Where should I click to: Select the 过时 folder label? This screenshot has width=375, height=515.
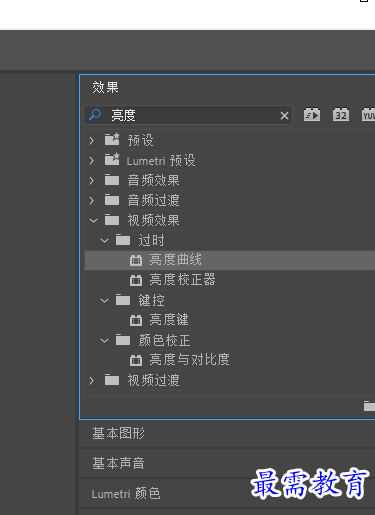(x=151, y=241)
